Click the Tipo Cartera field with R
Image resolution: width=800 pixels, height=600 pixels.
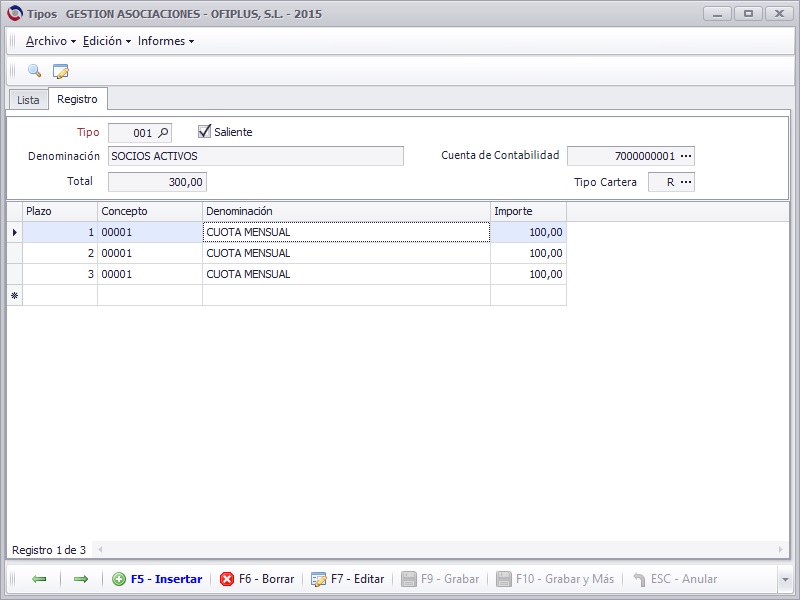click(671, 182)
